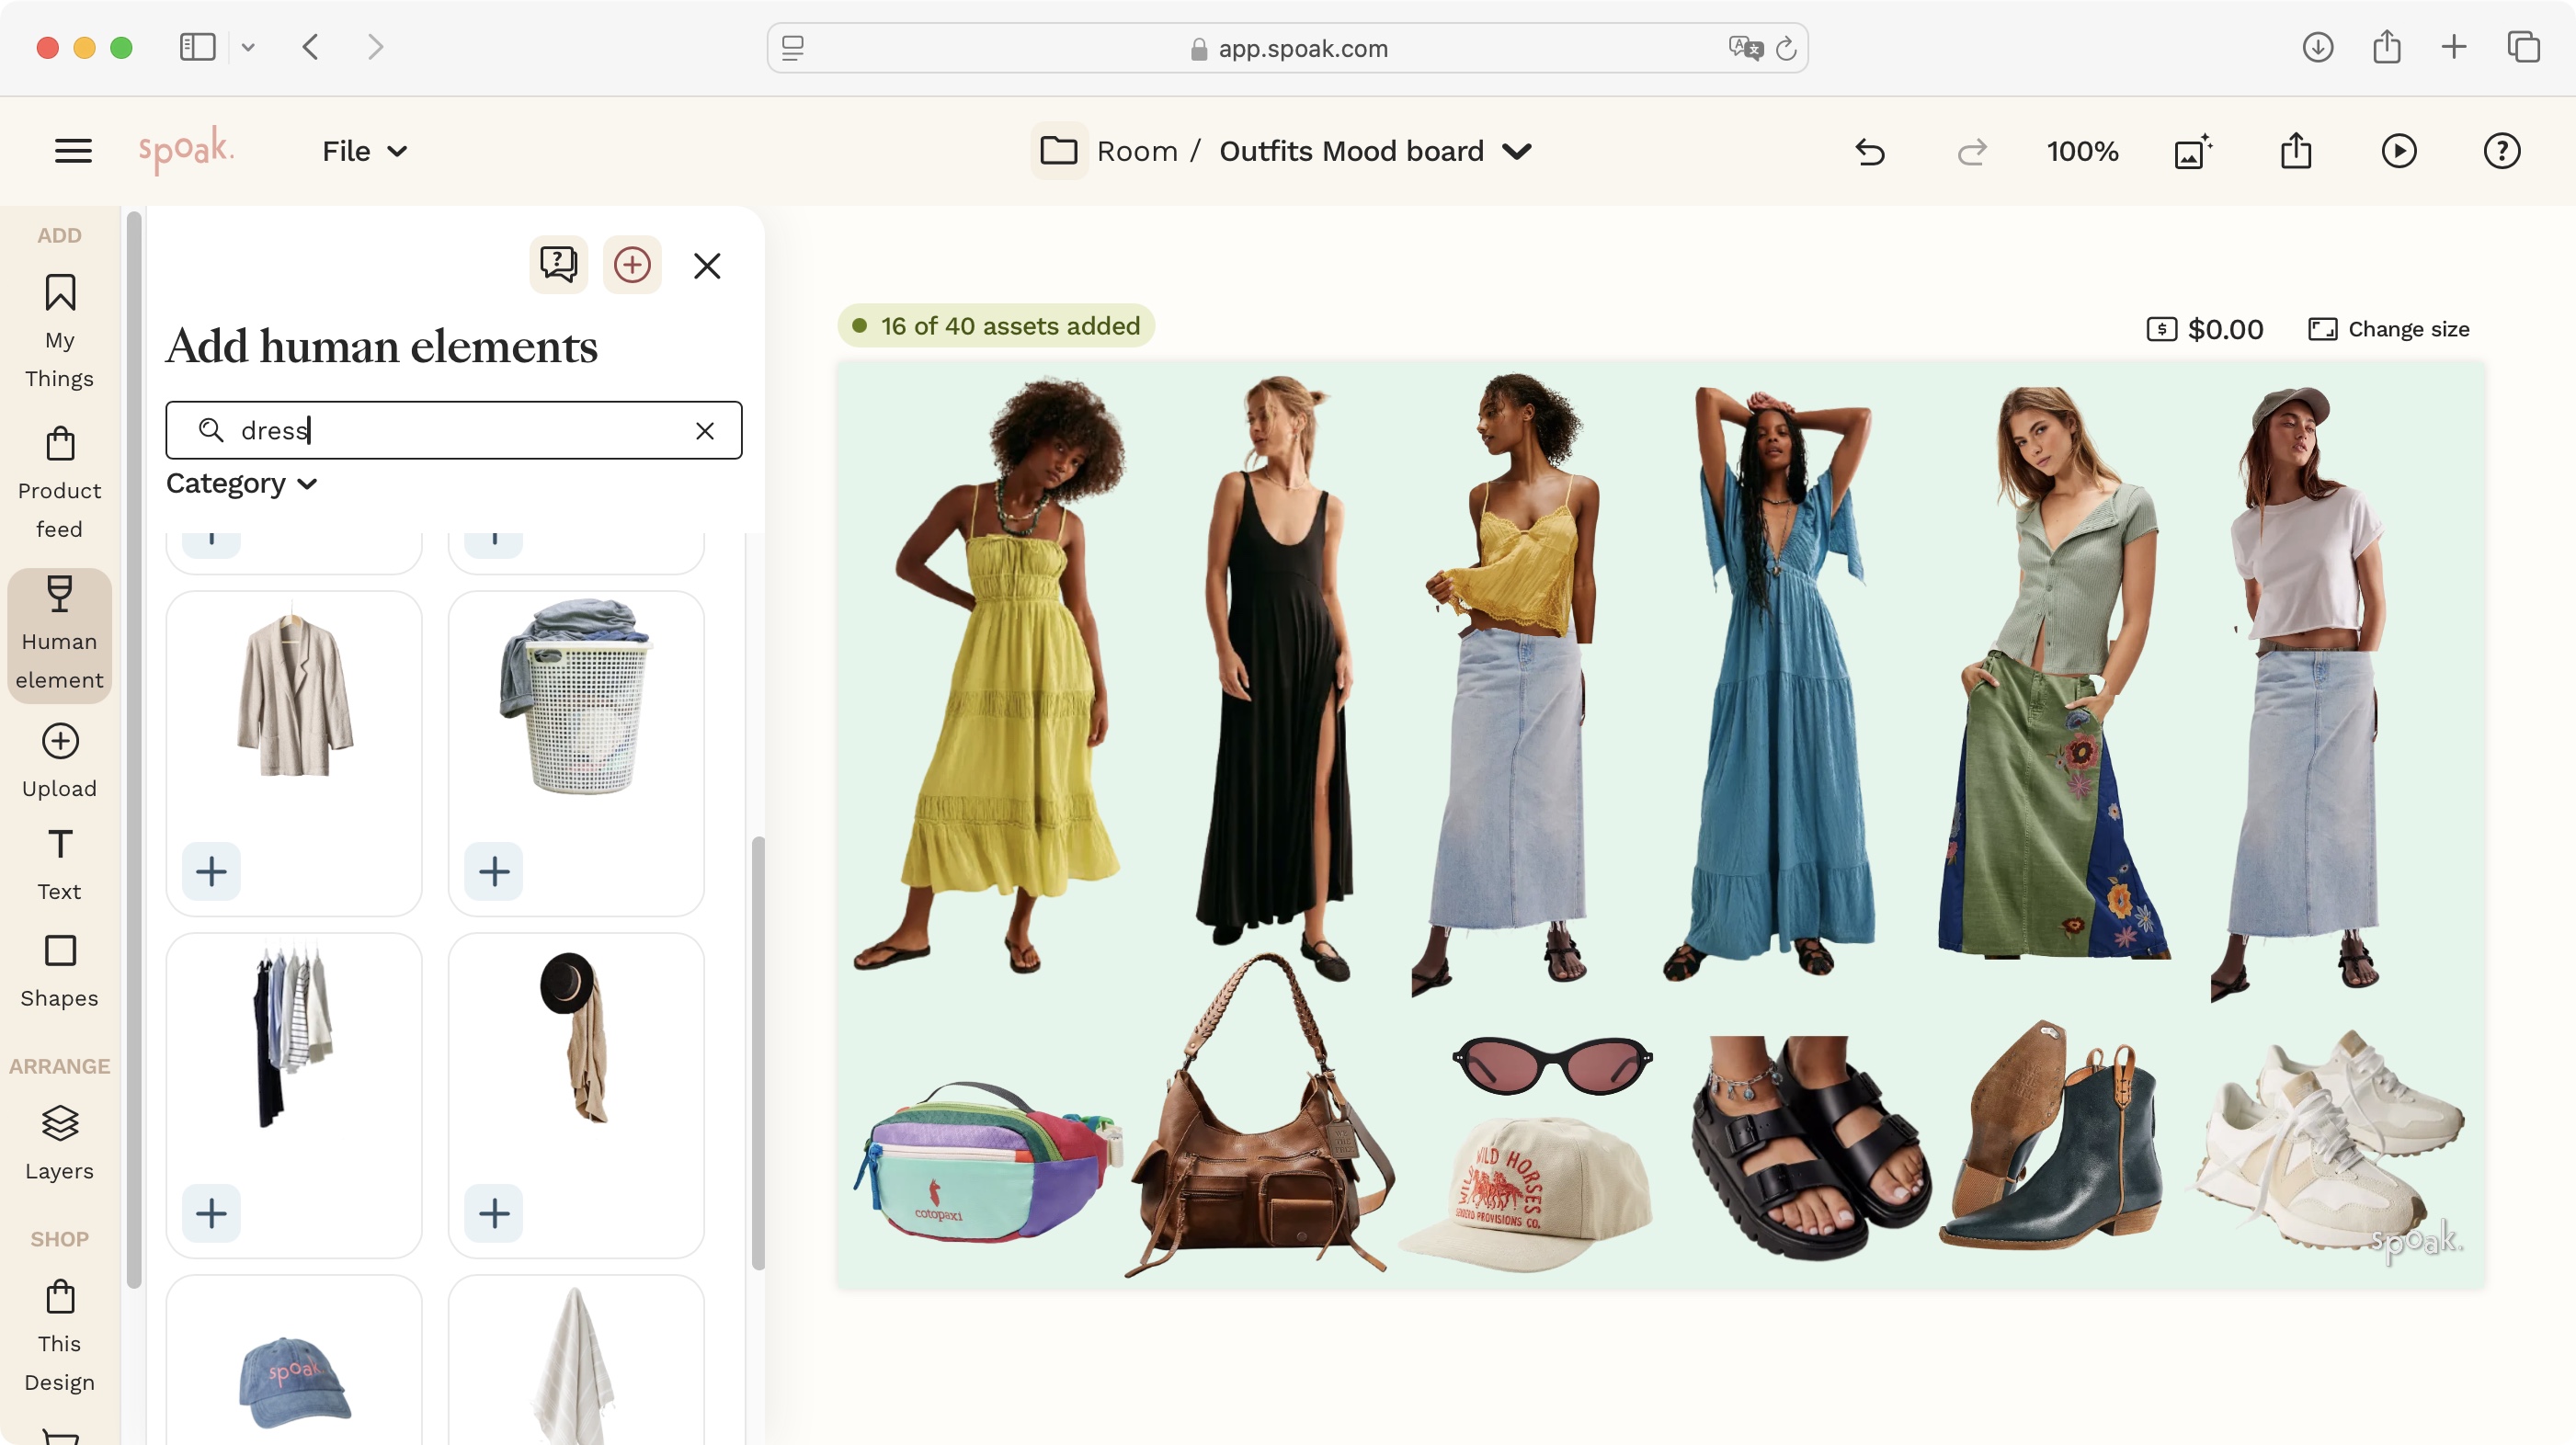Clear the dress search text
This screenshot has width=2576, height=1445.
(705, 431)
